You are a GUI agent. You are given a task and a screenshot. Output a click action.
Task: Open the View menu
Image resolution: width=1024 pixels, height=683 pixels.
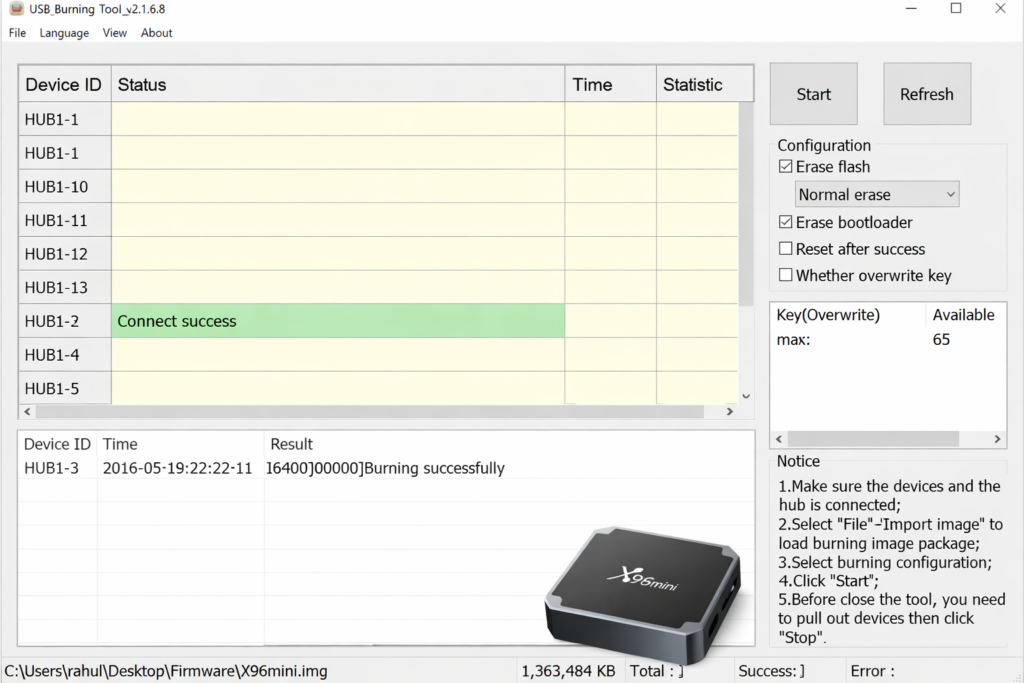pyautogui.click(x=115, y=33)
